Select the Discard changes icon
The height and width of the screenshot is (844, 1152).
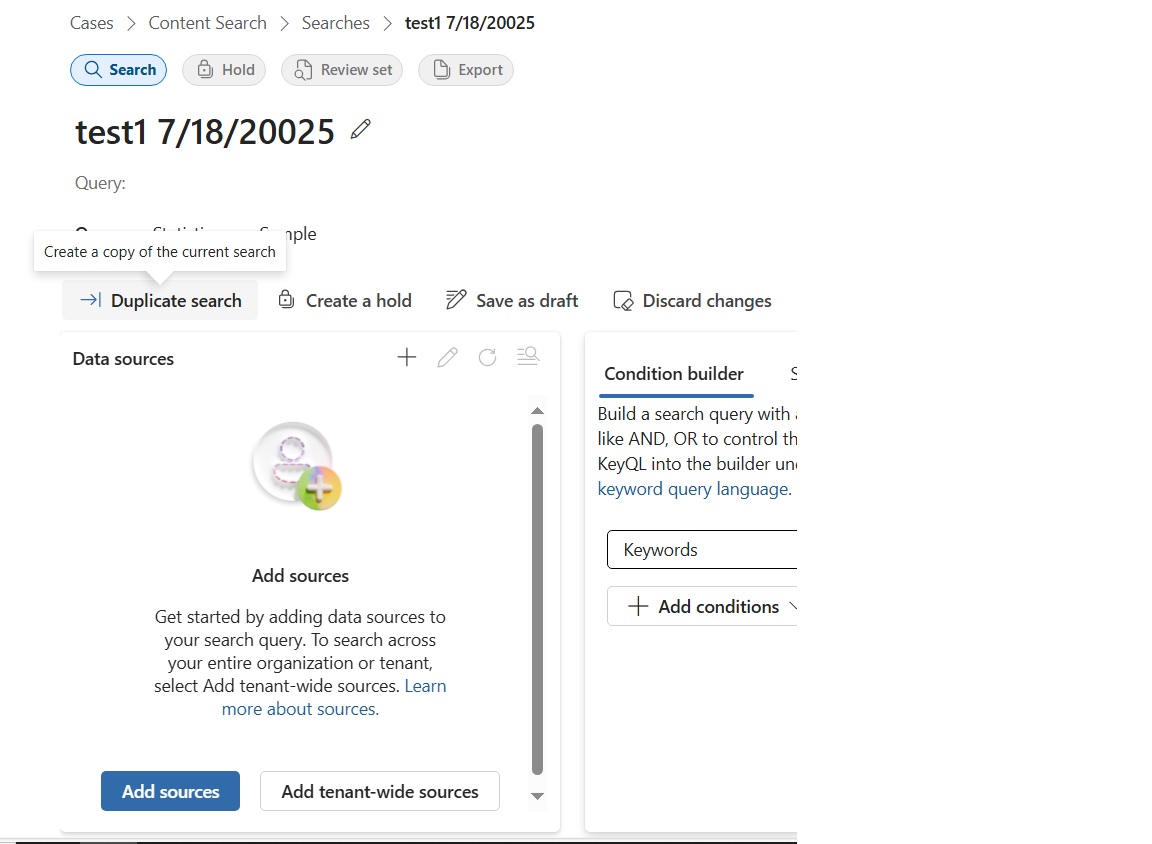[x=622, y=300]
